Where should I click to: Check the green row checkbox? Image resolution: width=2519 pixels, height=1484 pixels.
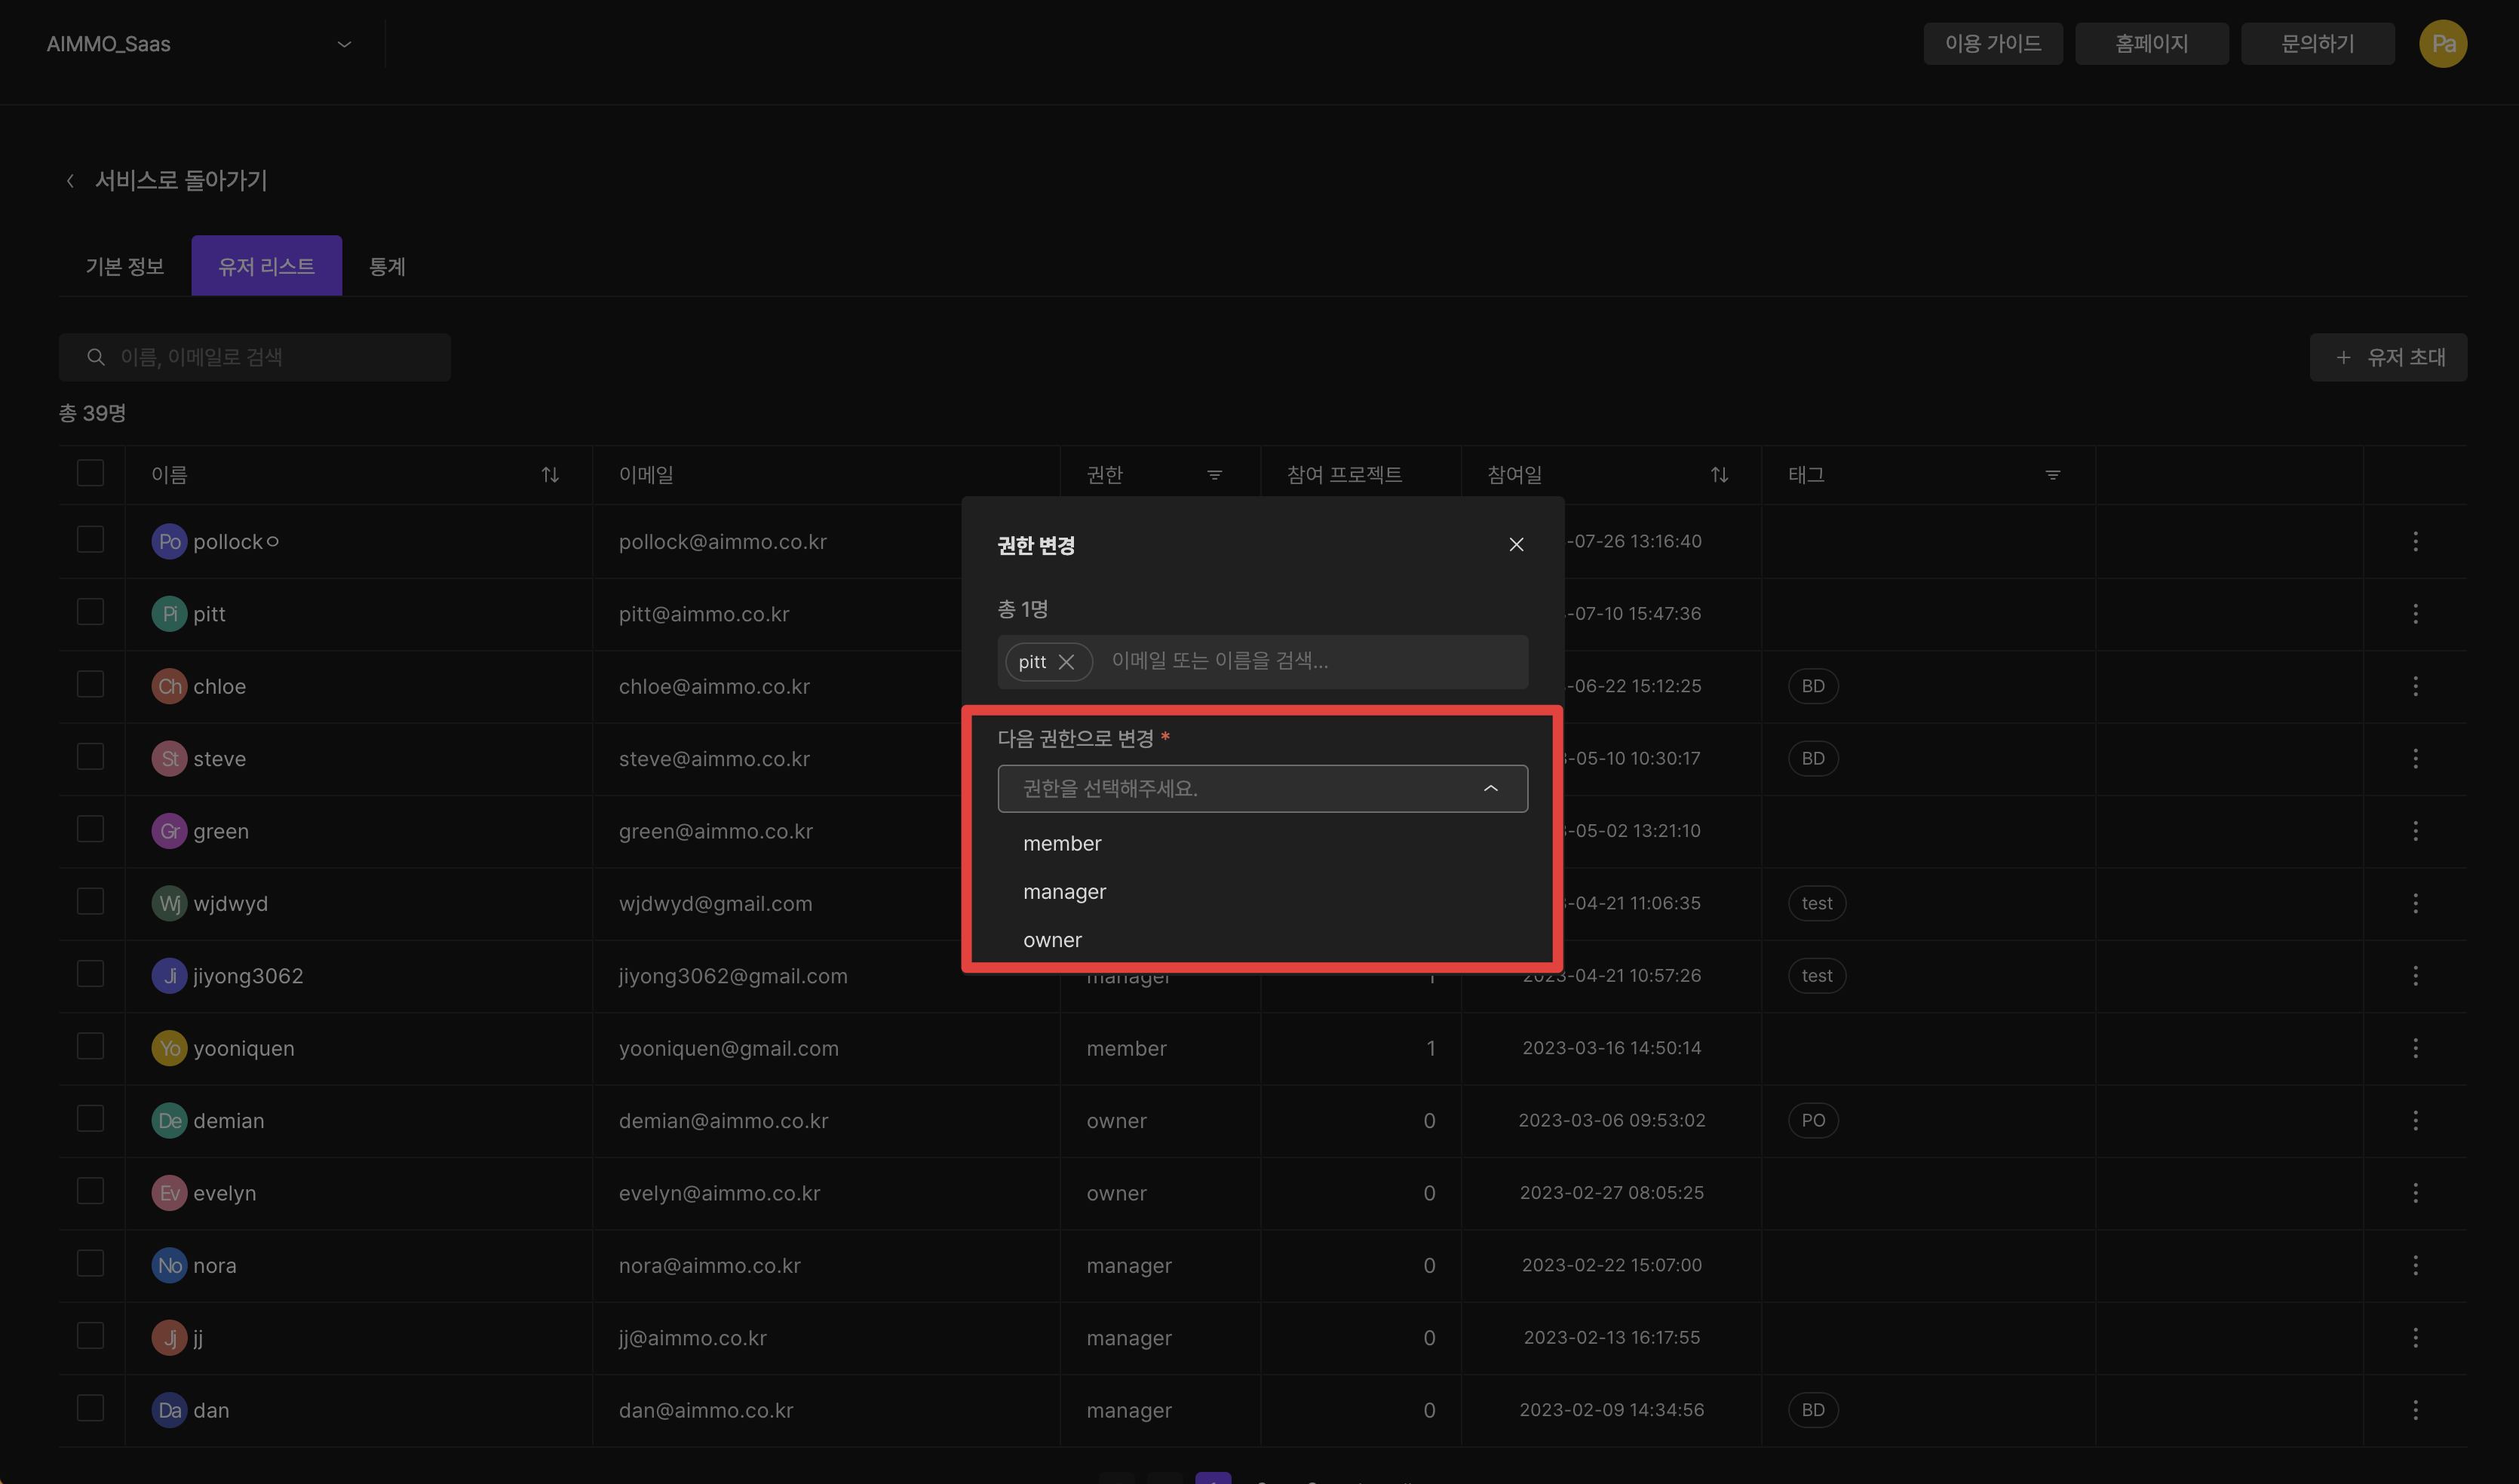[x=90, y=829]
